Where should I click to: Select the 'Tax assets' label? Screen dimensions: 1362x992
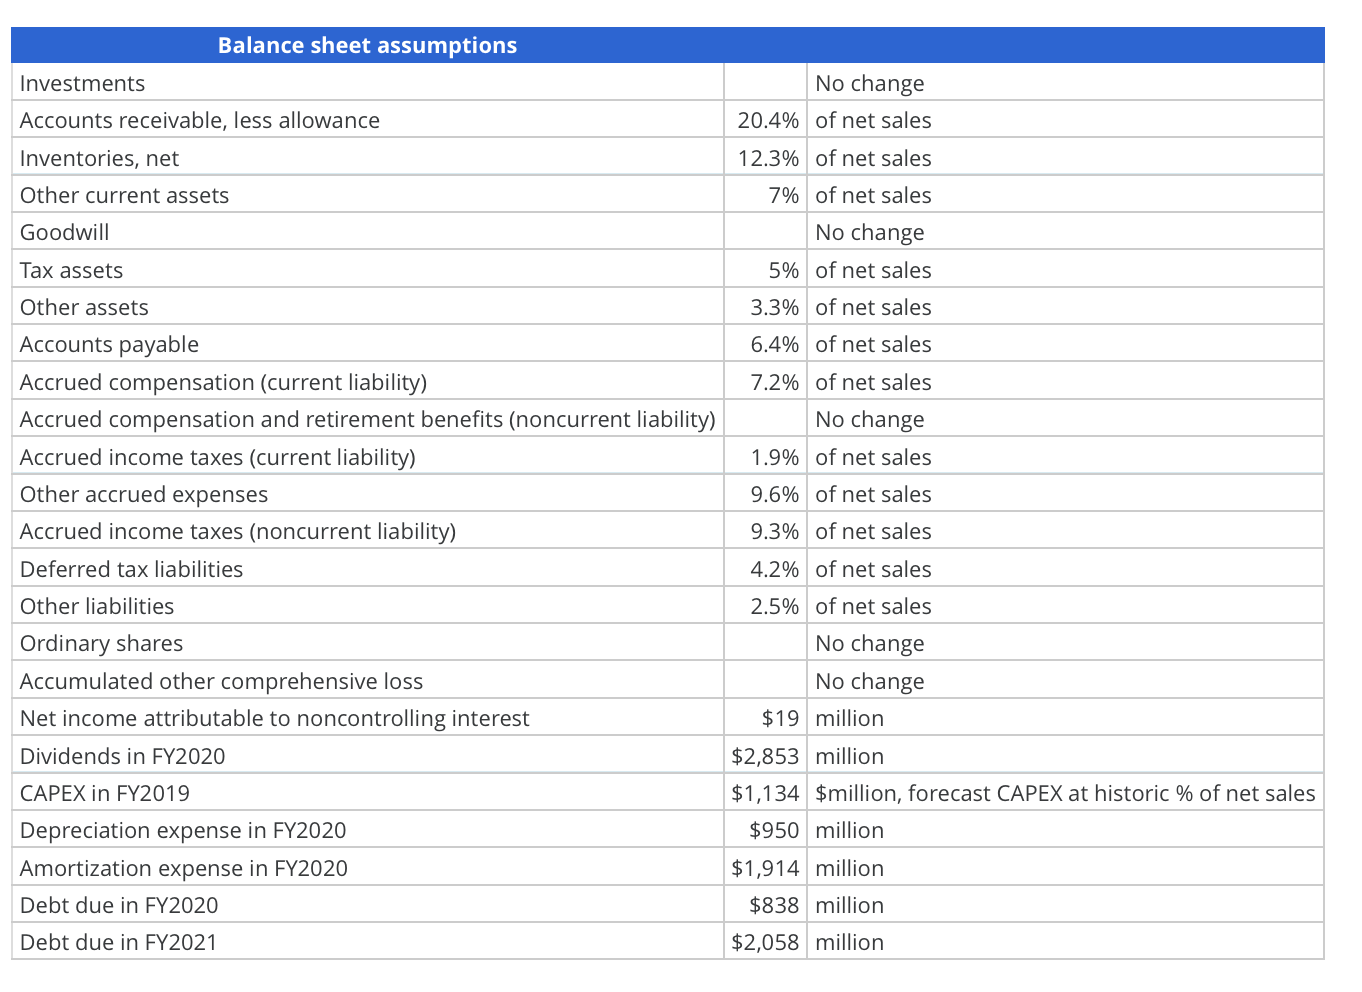click(x=72, y=270)
